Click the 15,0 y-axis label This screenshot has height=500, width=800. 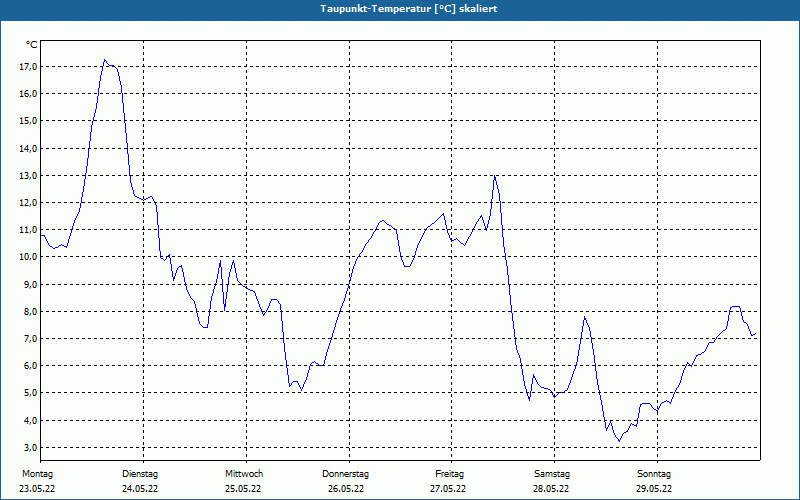tap(28, 120)
